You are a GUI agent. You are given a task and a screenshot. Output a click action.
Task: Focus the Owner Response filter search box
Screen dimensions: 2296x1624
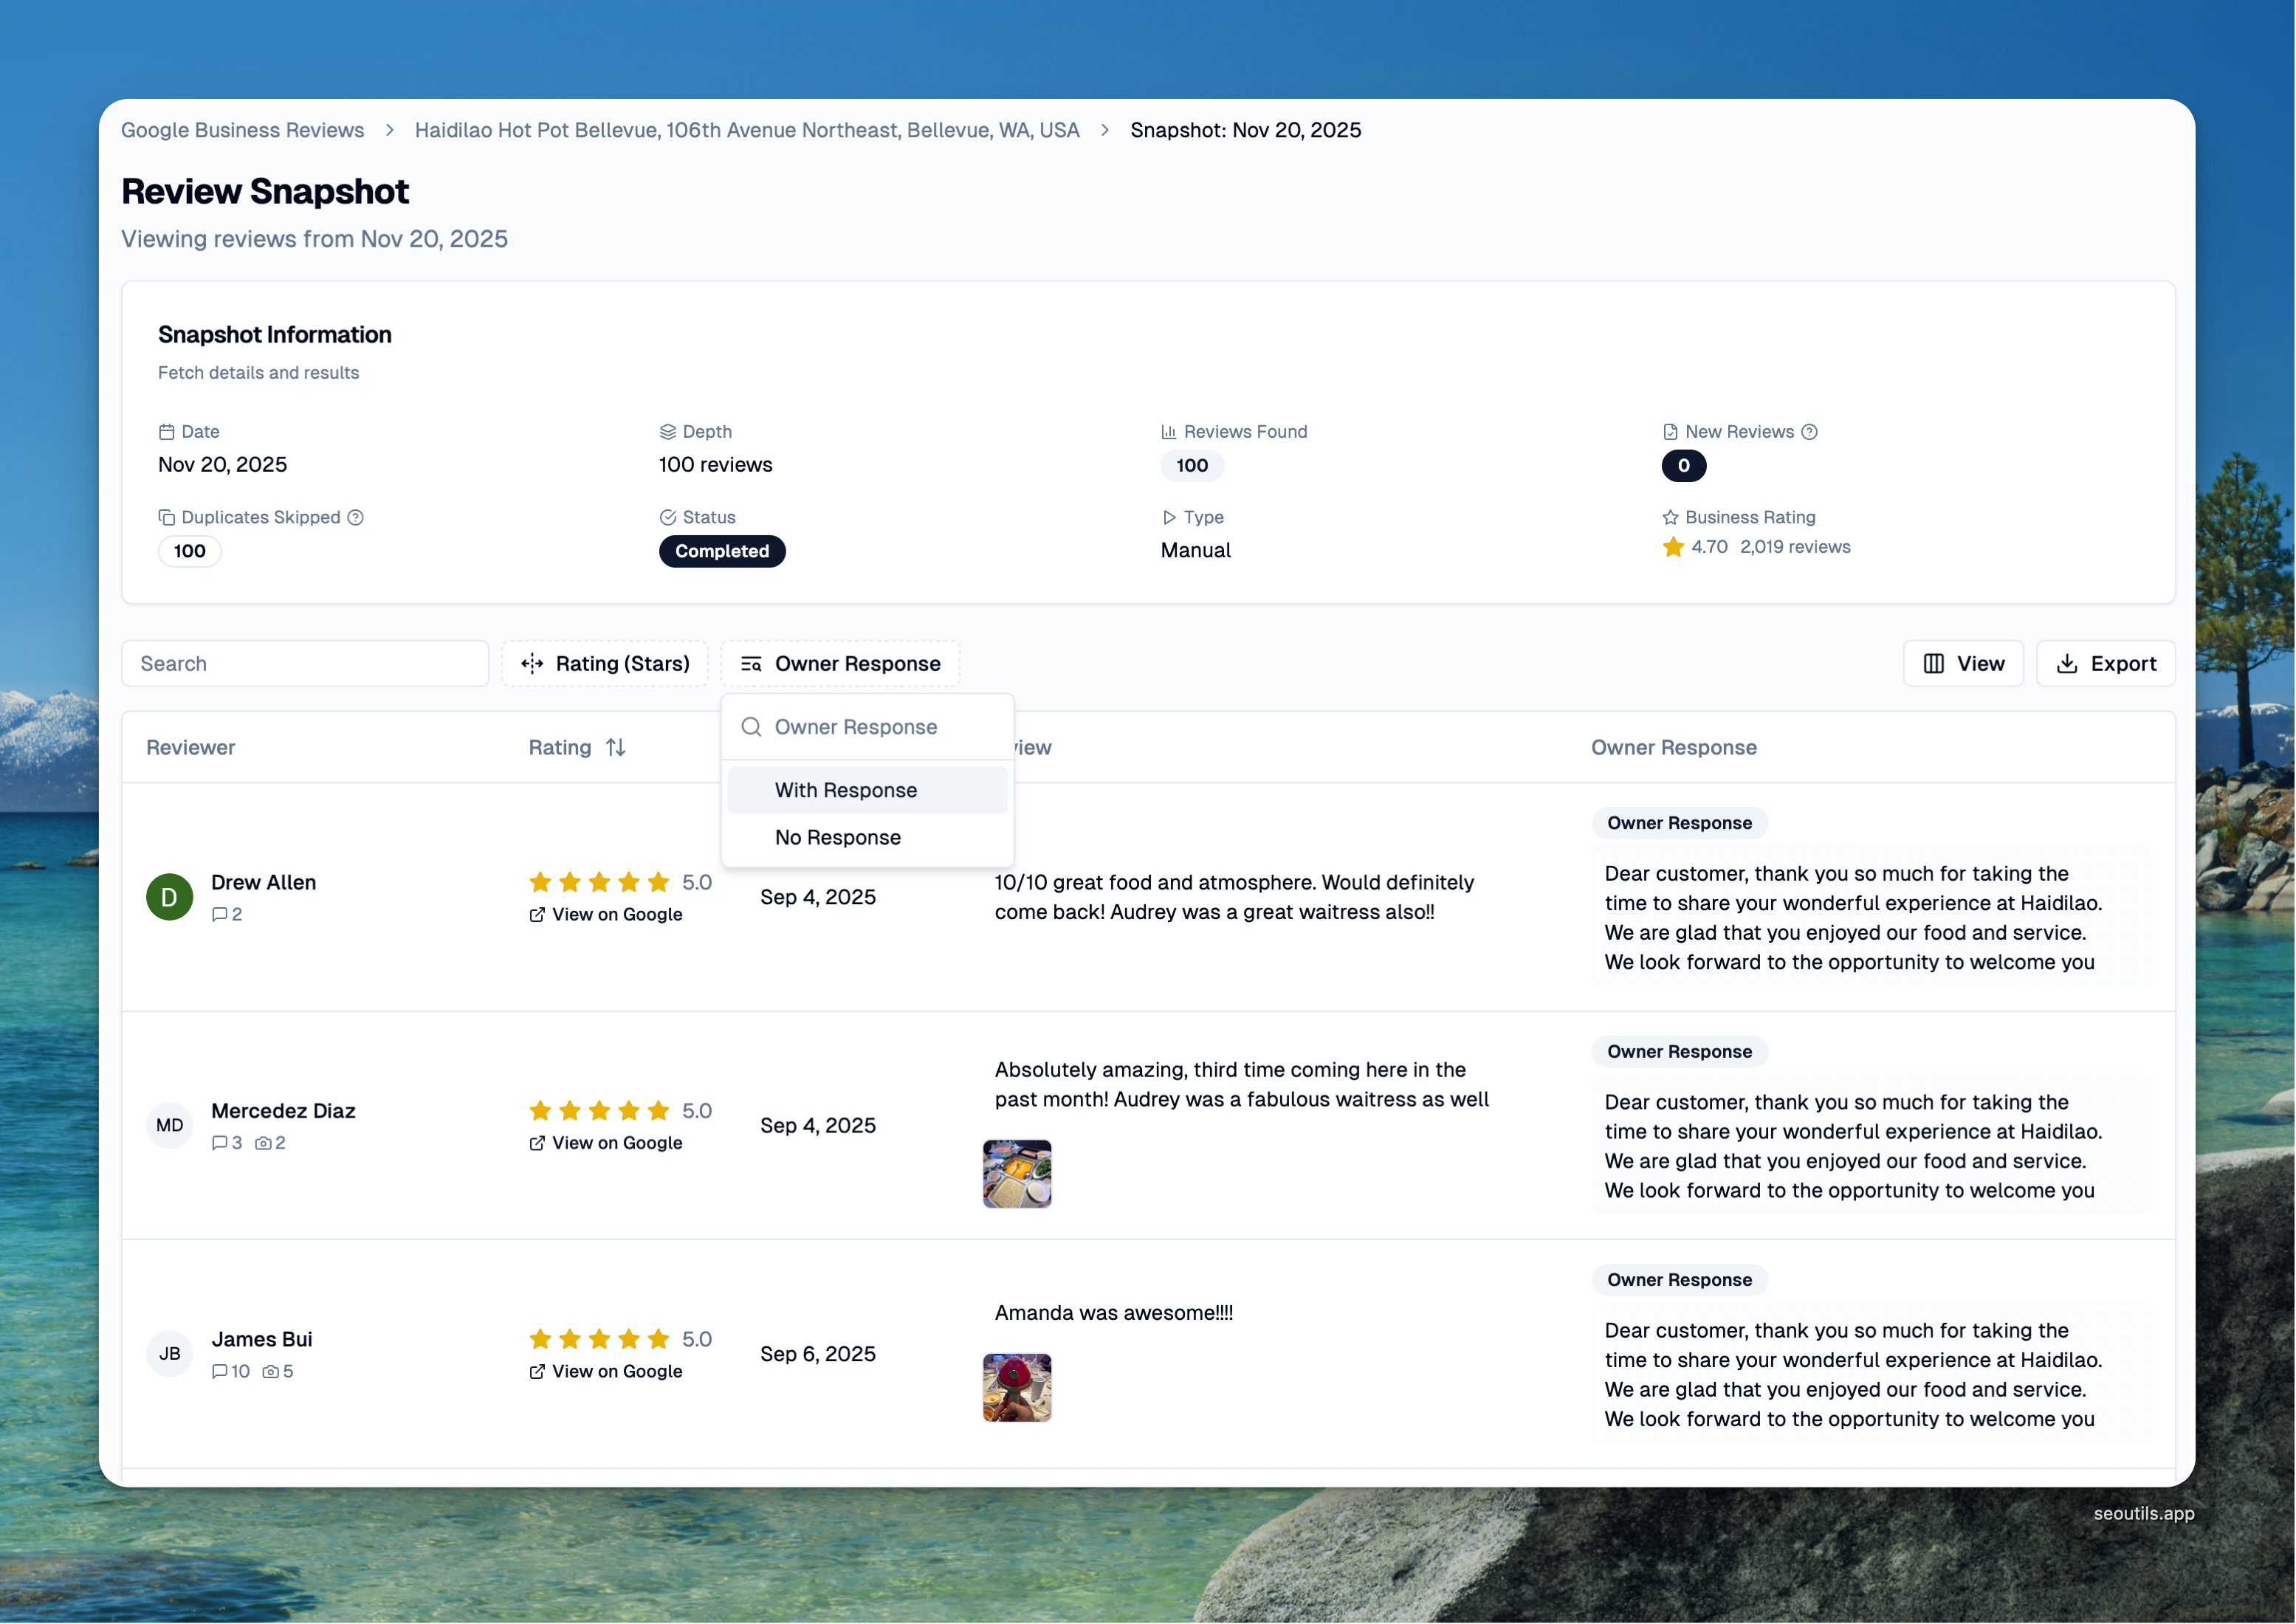(880, 727)
